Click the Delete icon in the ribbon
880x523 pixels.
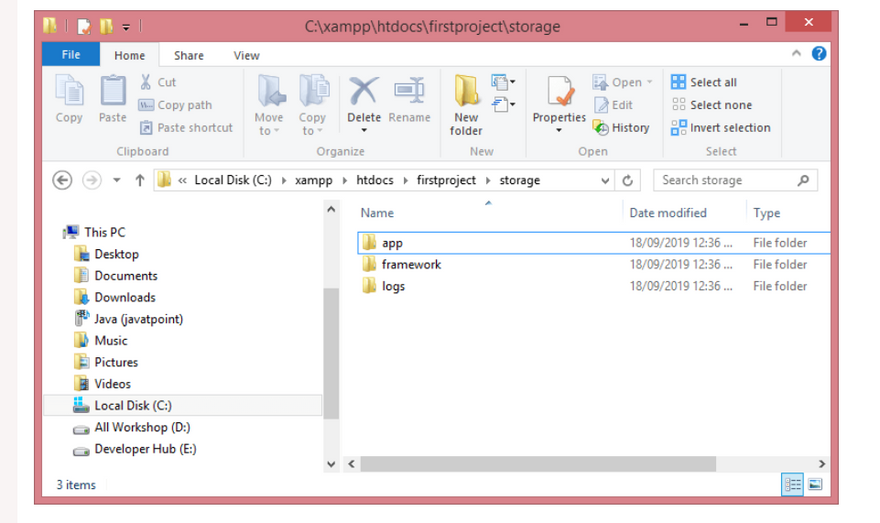[x=363, y=98]
